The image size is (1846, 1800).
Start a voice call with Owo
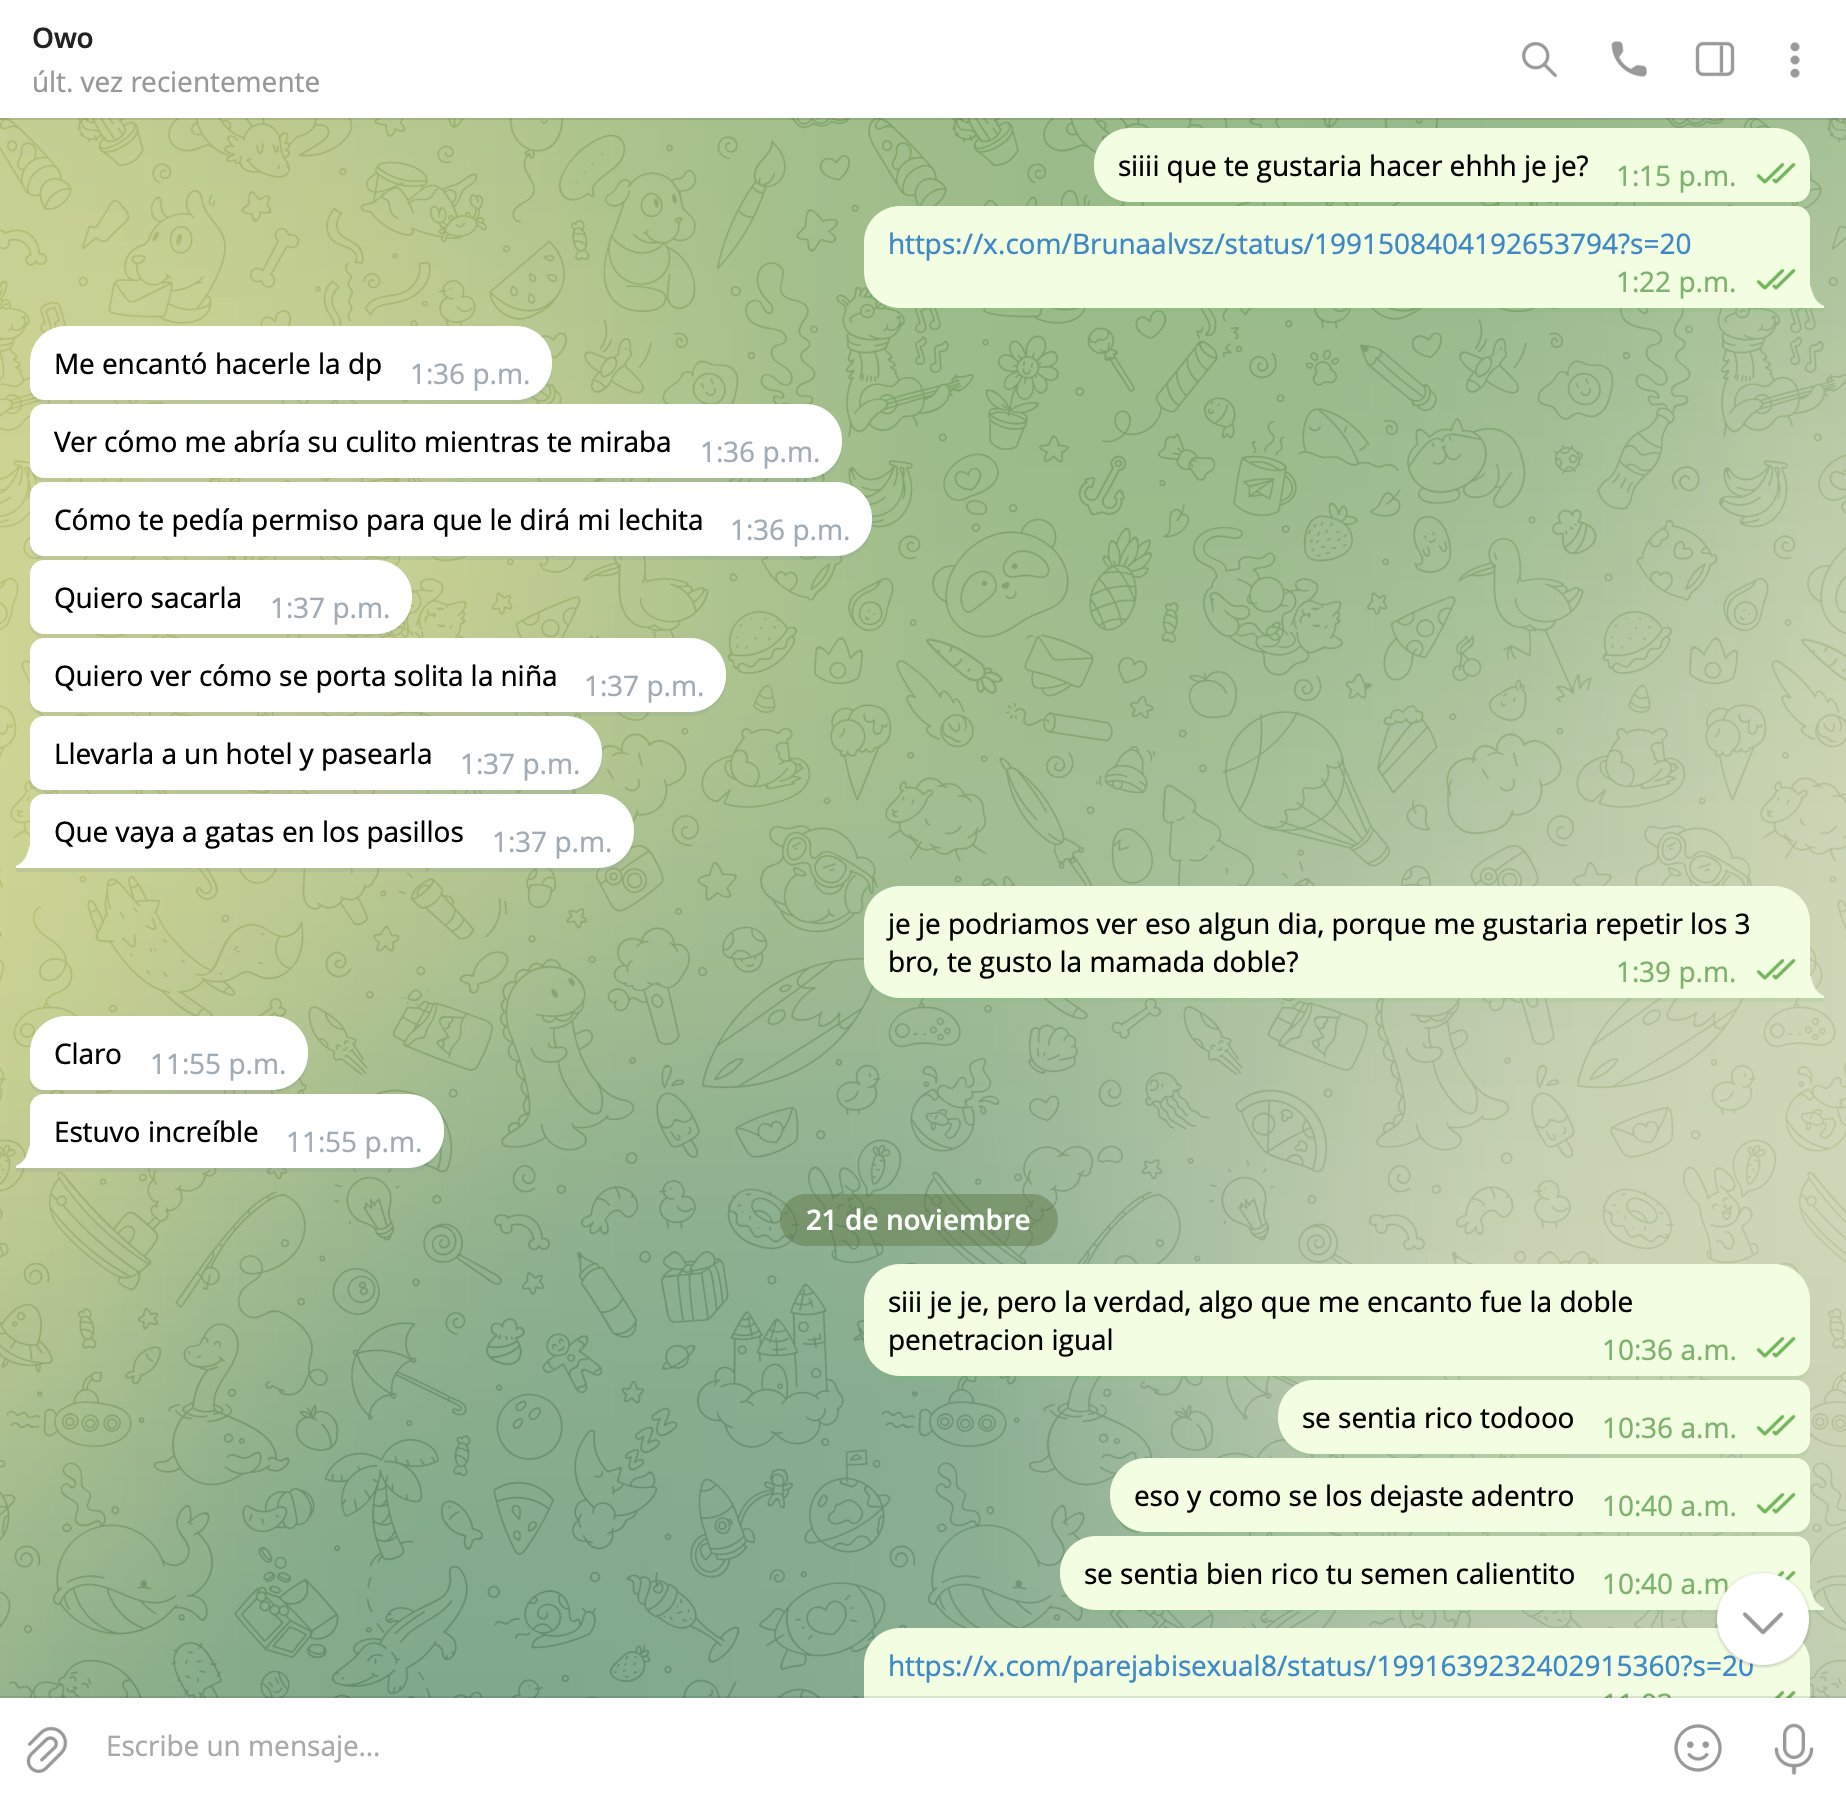pos(1628,60)
